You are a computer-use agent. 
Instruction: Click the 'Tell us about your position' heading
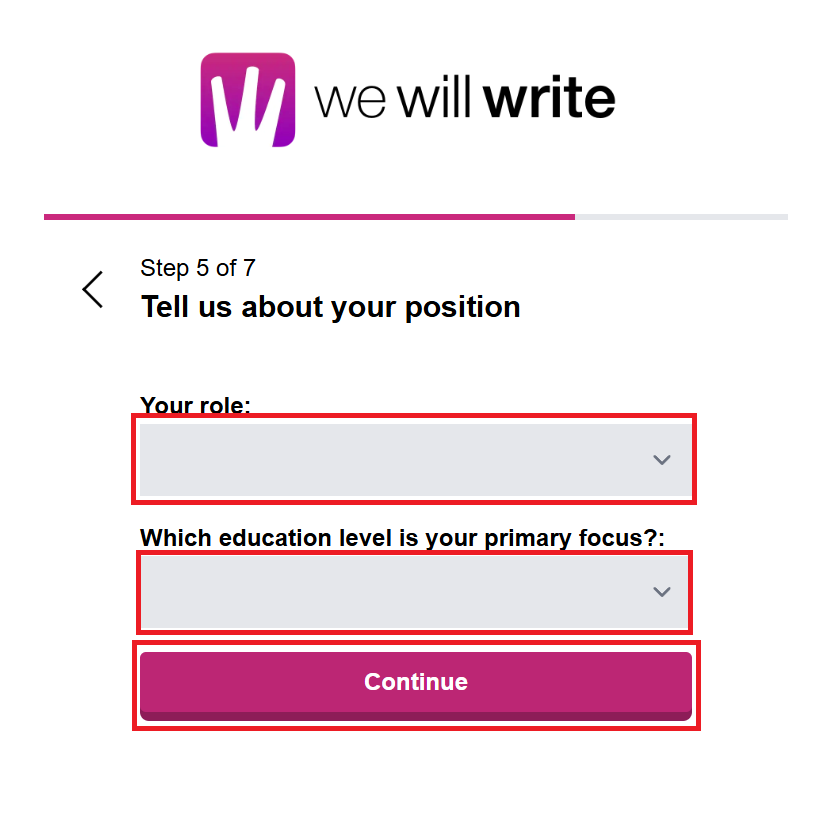coord(330,307)
